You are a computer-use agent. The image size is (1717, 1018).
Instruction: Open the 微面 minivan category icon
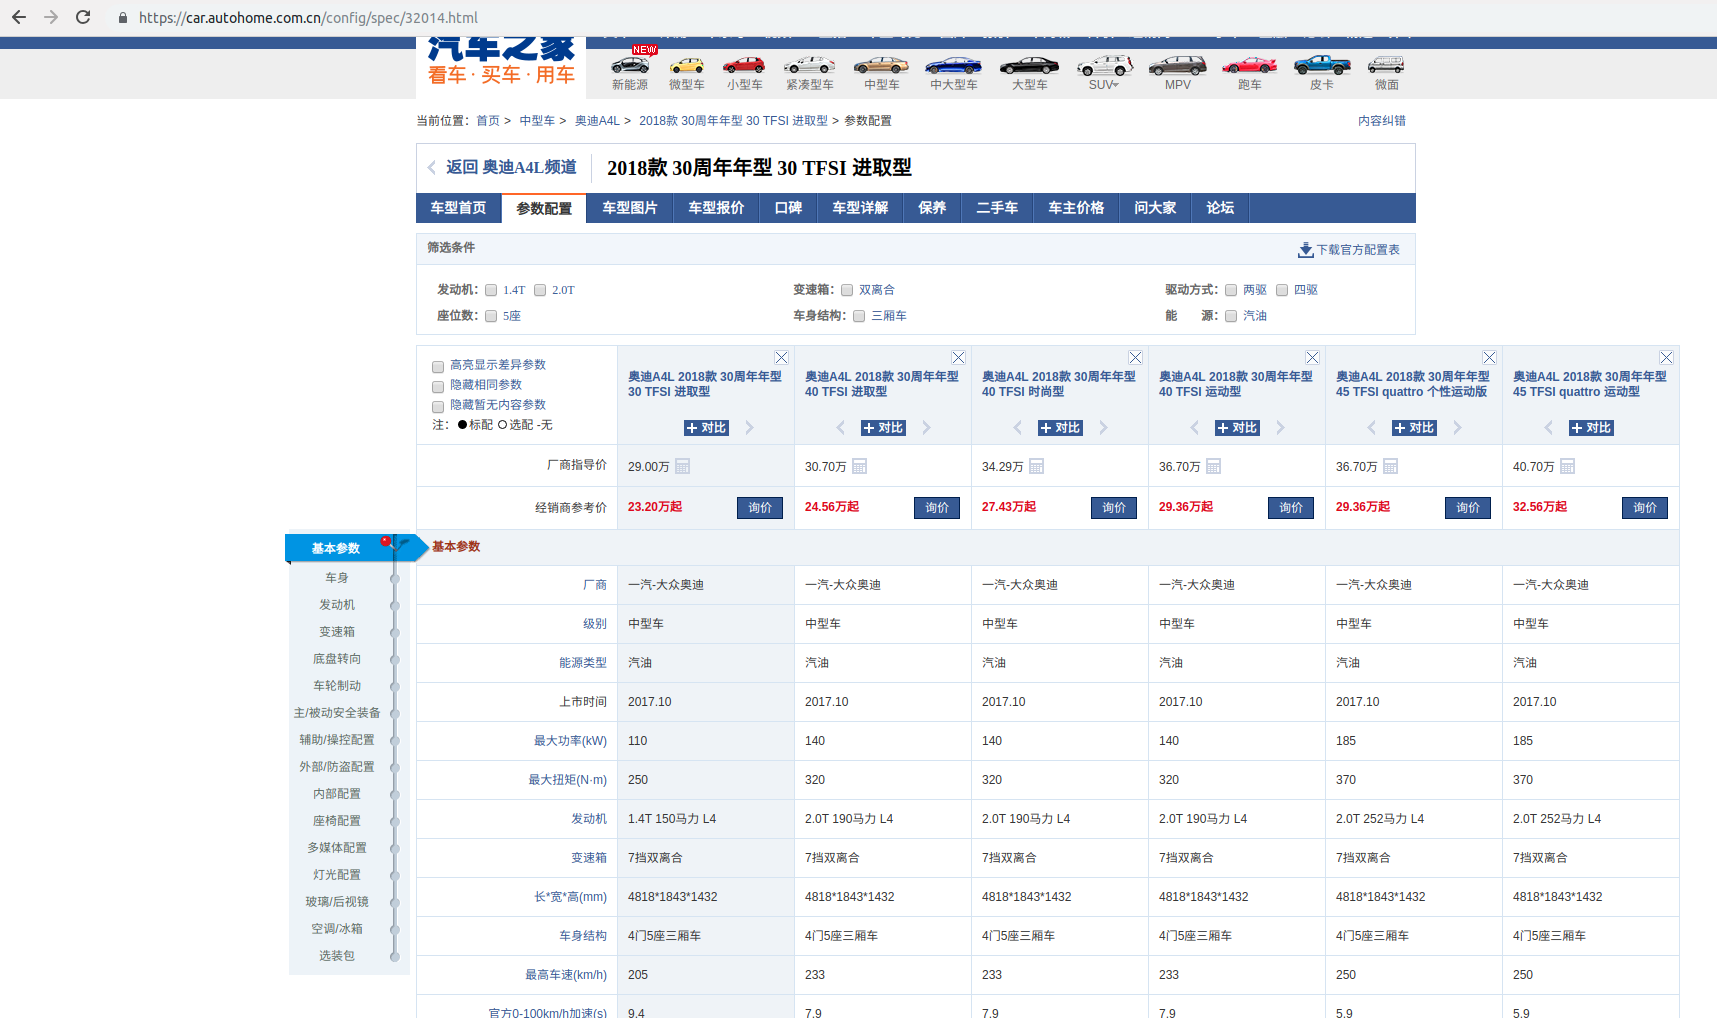(x=1386, y=66)
